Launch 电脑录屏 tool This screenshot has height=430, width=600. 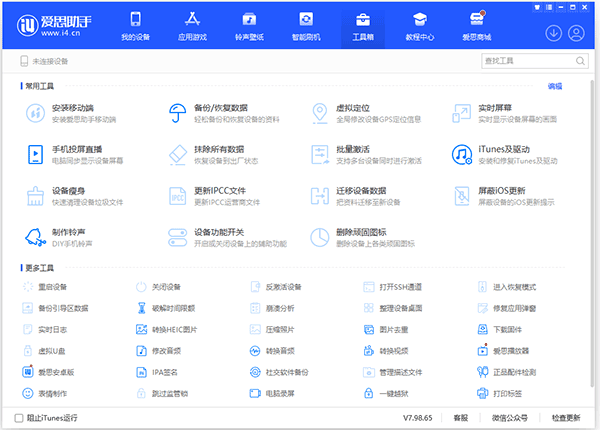point(272,393)
